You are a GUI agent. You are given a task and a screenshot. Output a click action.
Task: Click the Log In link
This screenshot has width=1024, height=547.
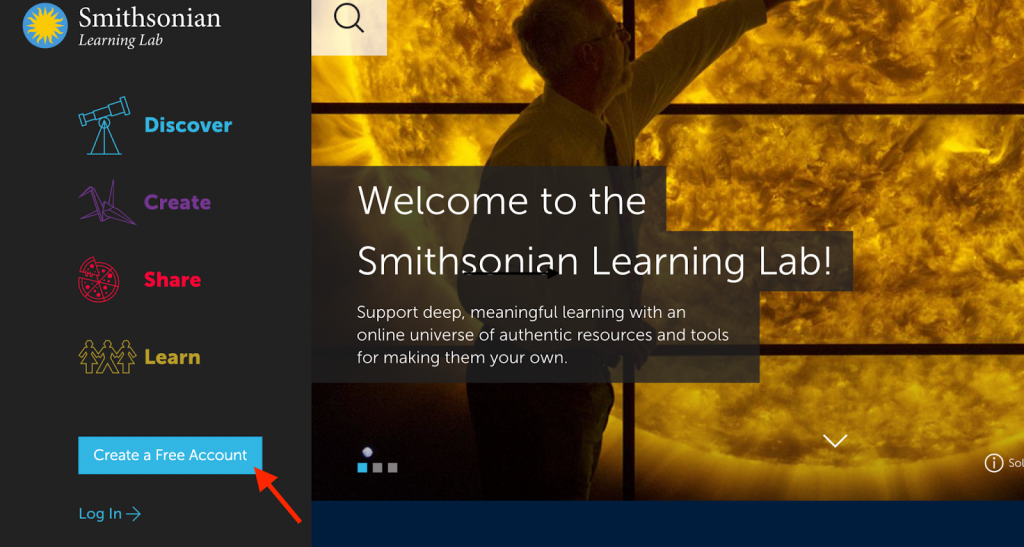[x=110, y=514]
